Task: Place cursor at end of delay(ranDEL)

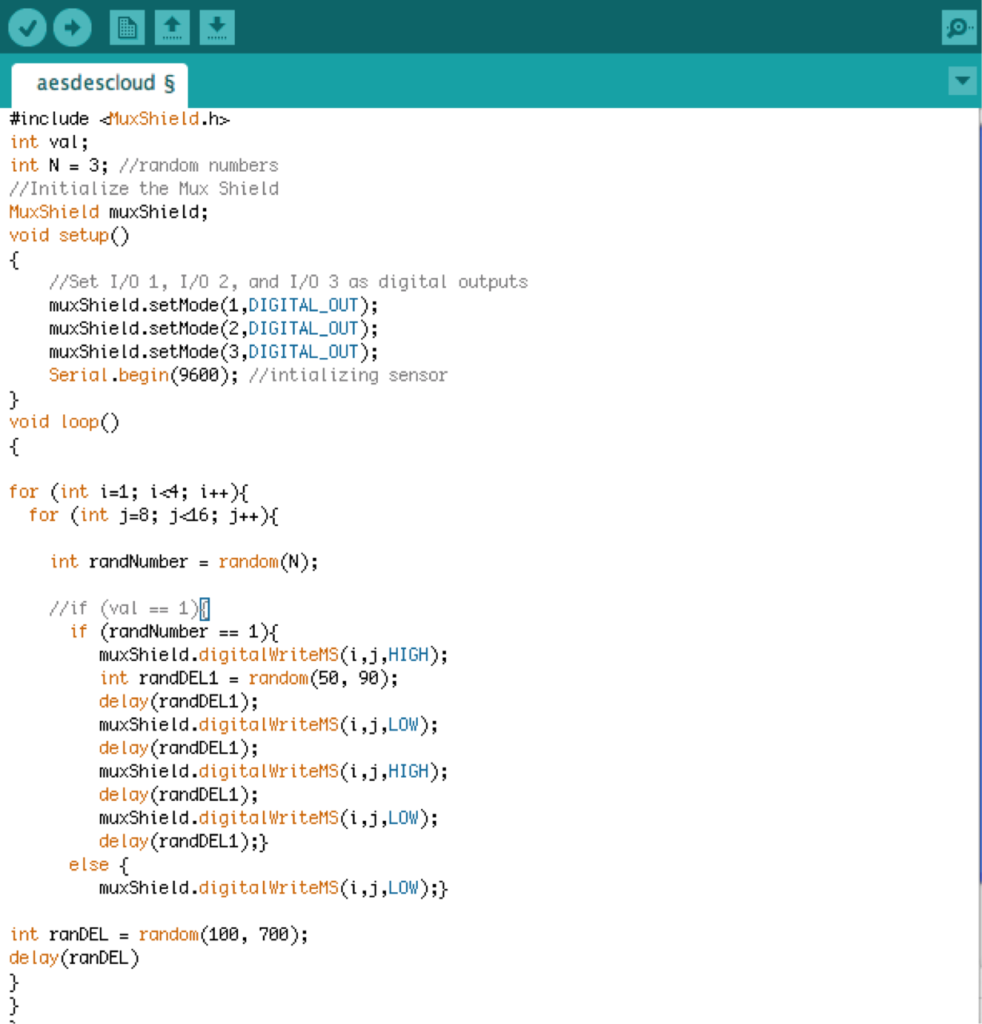Action: coord(140,958)
